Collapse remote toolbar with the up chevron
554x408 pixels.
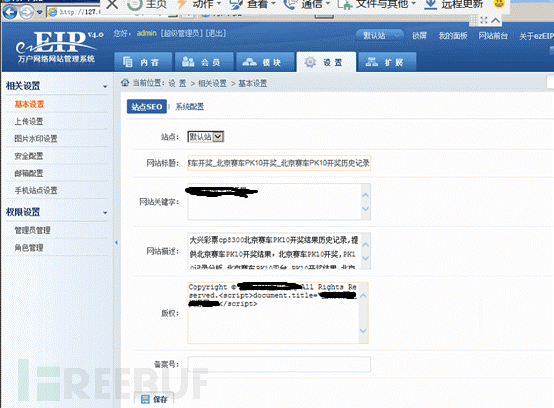496,20
